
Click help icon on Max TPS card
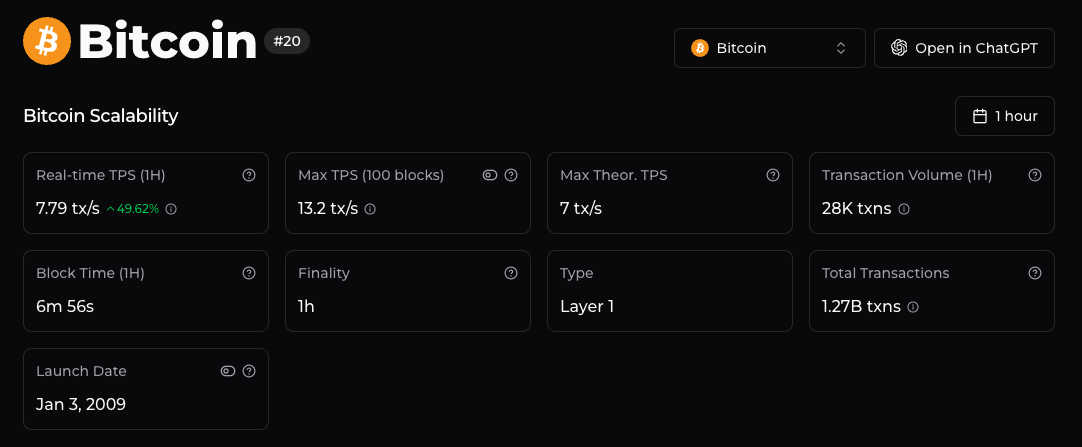coord(511,175)
